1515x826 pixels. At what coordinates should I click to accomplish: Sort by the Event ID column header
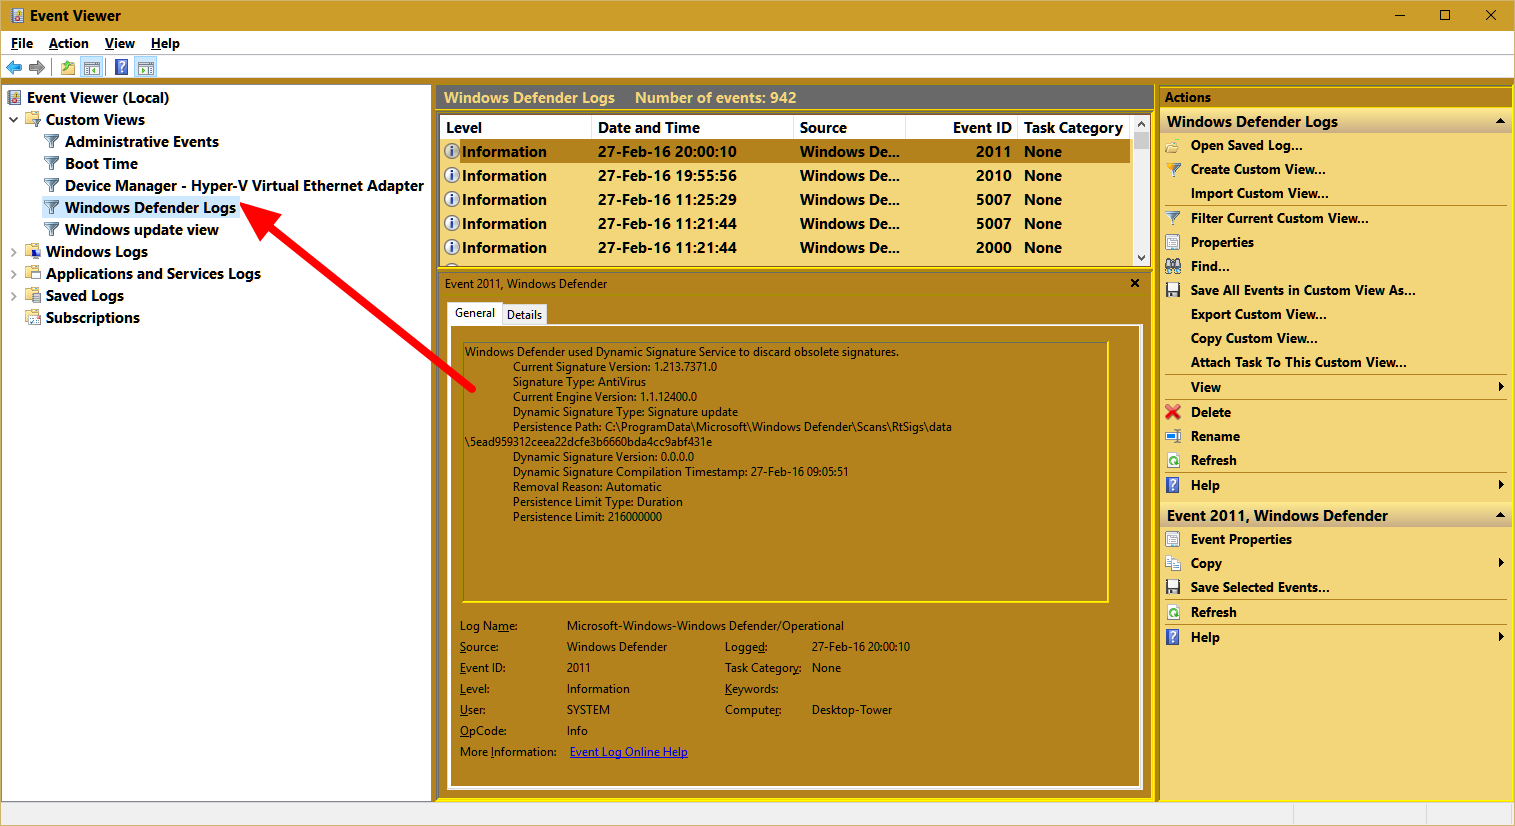coord(961,128)
